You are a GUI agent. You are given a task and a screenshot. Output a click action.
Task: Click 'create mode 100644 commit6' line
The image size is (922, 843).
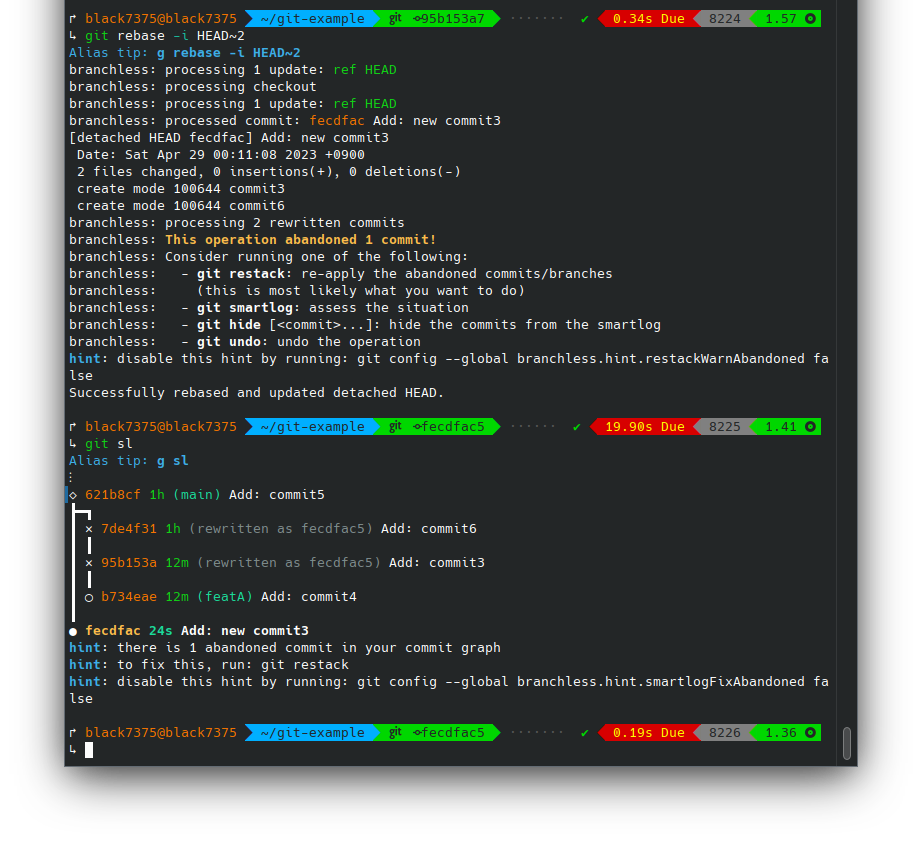[181, 206]
